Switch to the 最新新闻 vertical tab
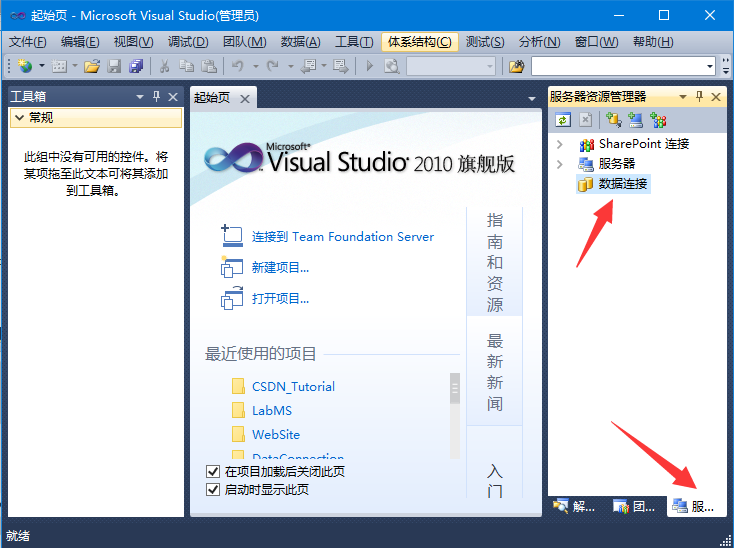 494,372
